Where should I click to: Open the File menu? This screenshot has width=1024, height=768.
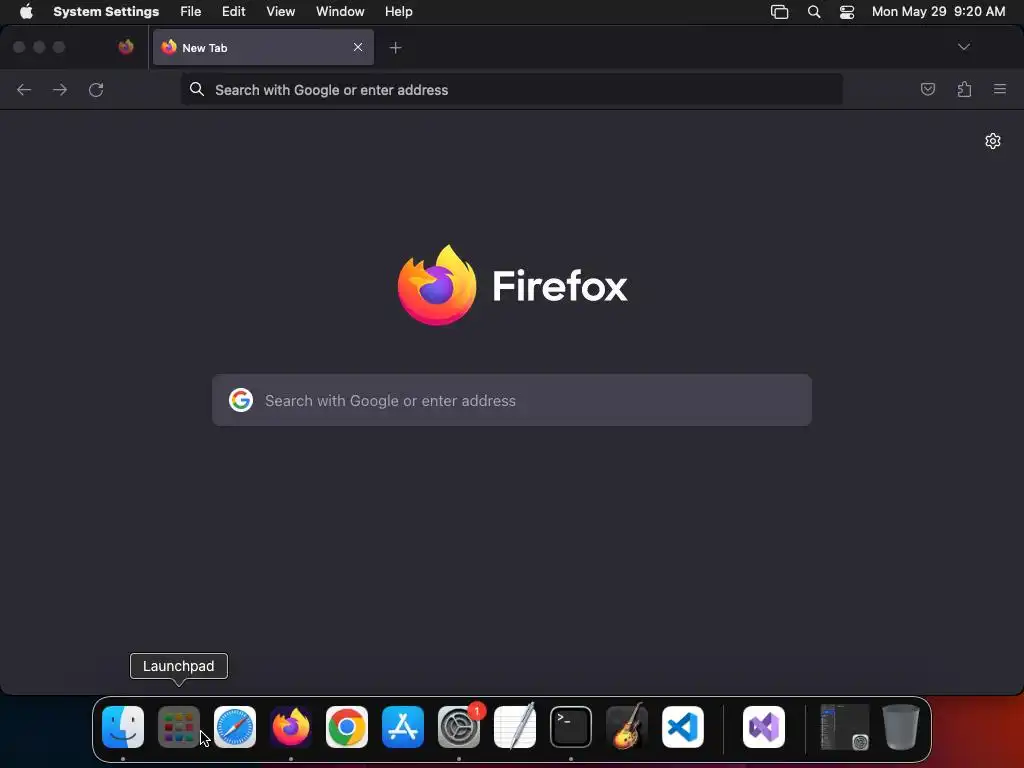pyautogui.click(x=191, y=11)
